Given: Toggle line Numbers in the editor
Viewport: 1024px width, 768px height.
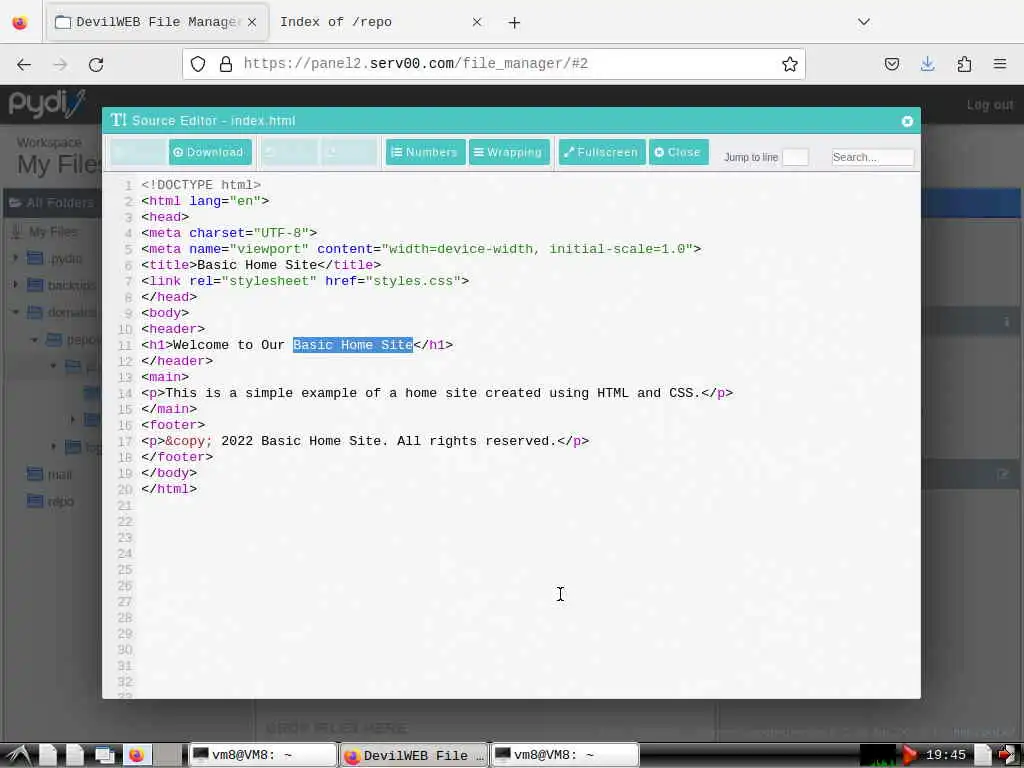Looking at the screenshot, I should coord(425,152).
